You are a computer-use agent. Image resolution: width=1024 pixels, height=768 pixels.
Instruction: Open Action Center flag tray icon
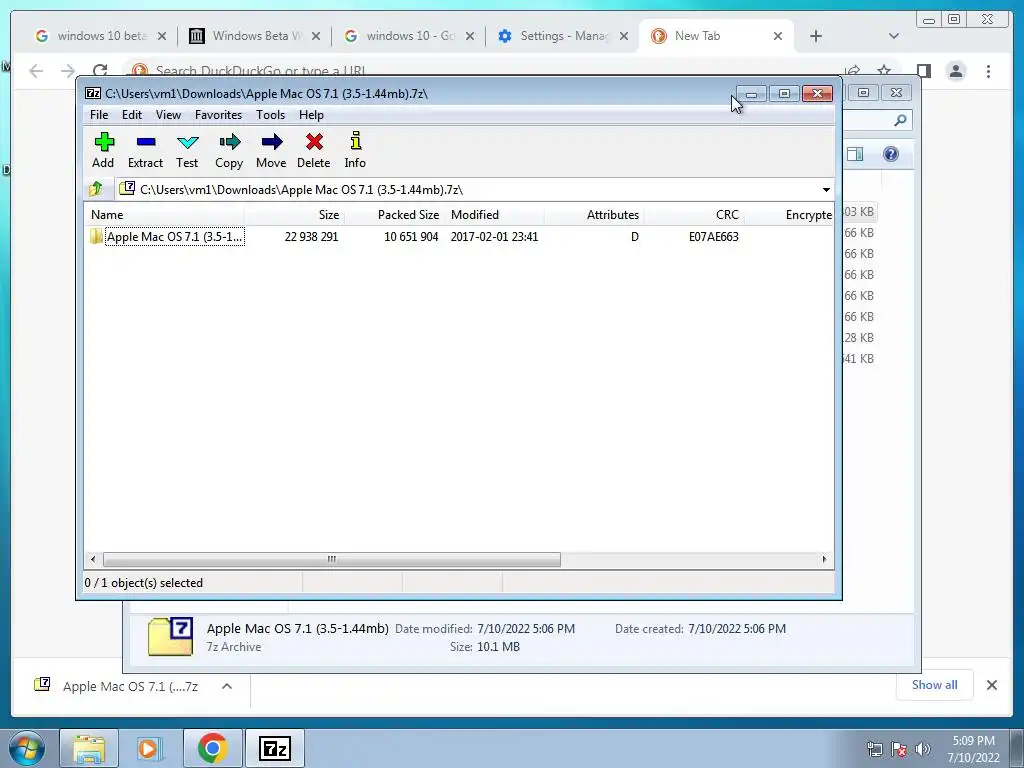[x=899, y=749]
